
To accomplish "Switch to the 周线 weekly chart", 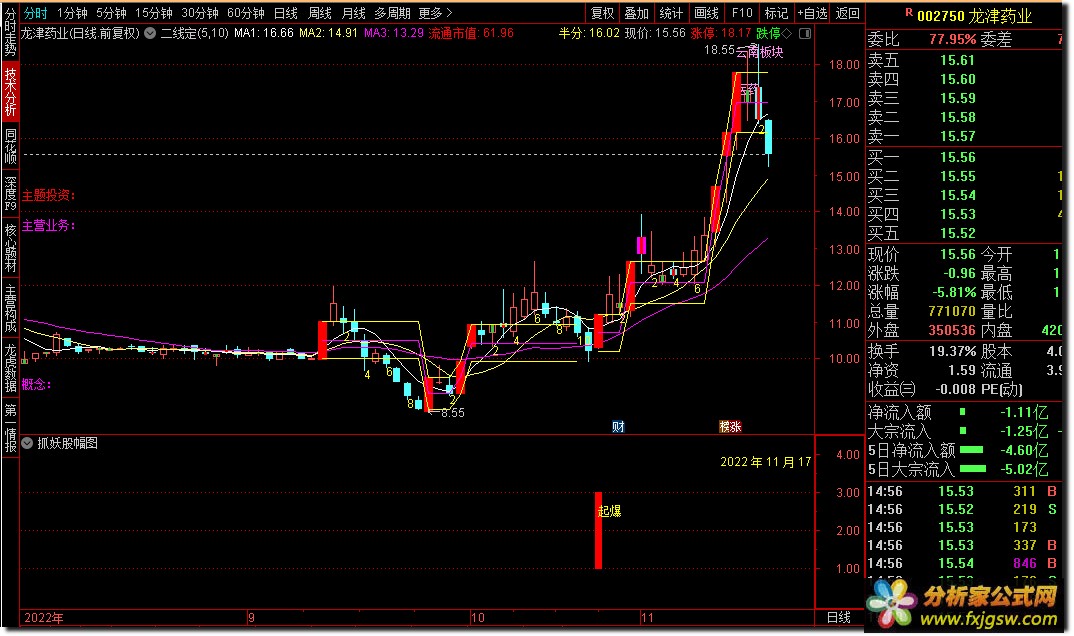I will click(x=320, y=13).
